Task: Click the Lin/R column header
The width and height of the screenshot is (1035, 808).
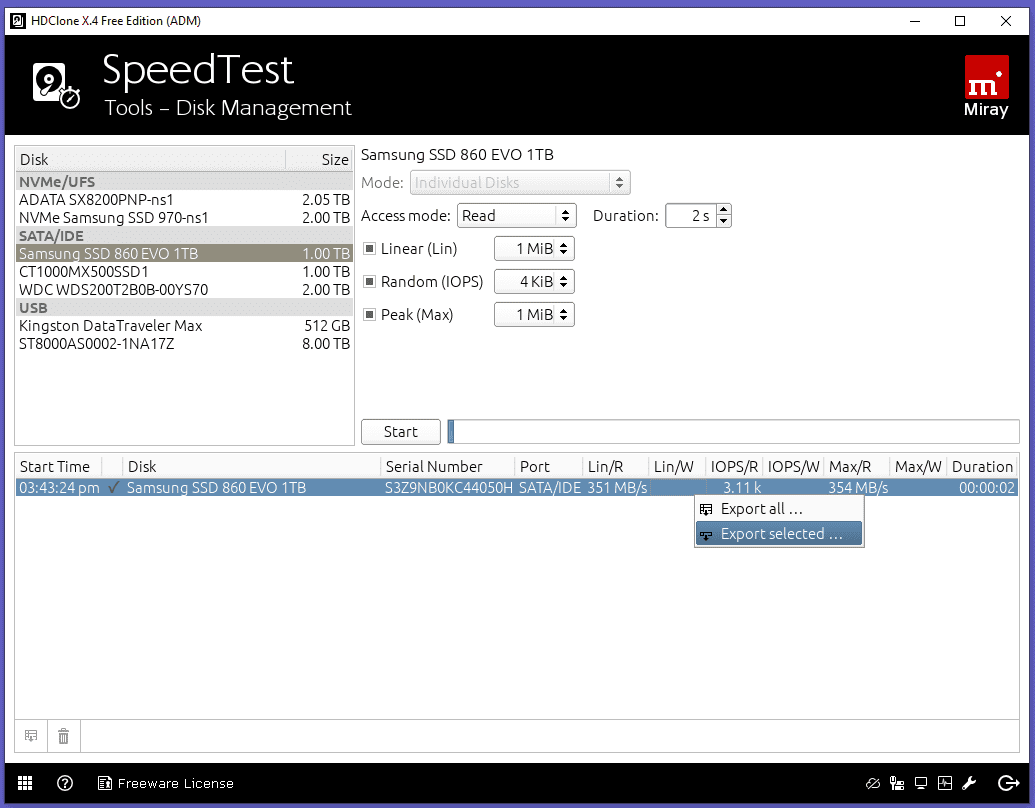Action: (x=615, y=467)
